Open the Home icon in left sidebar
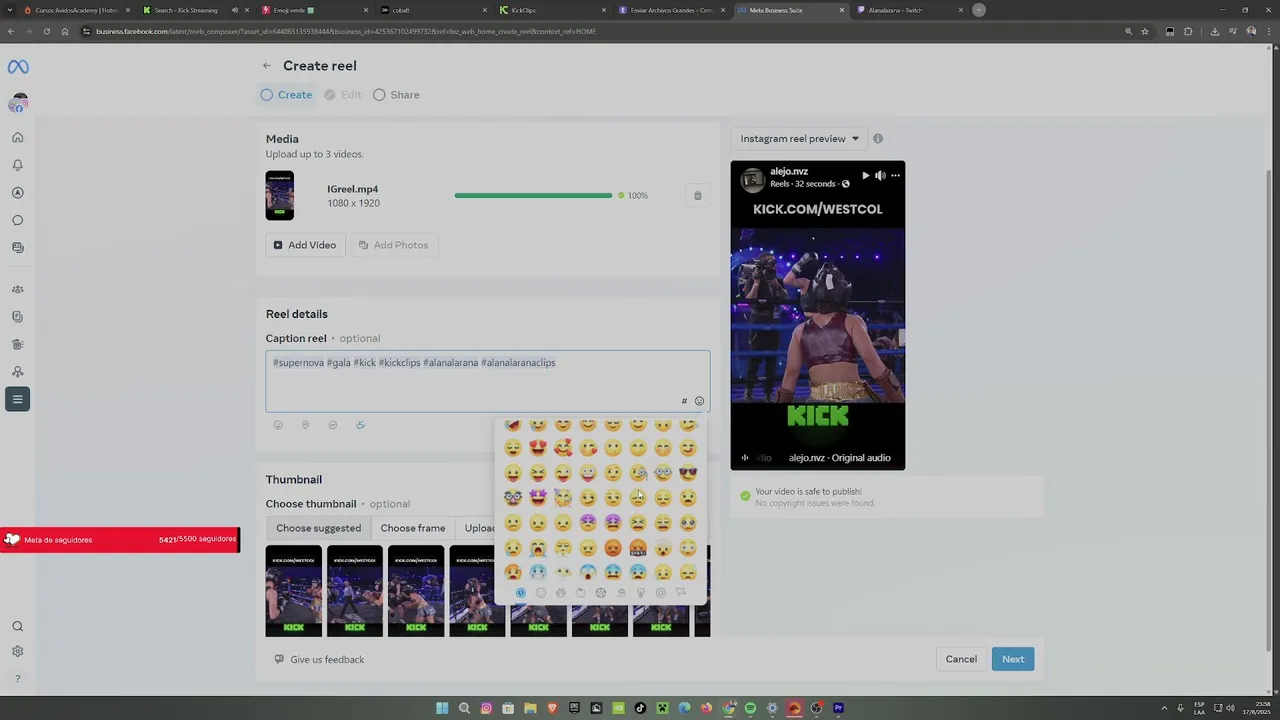Viewport: 1280px width, 720px height. click(17, 138)
